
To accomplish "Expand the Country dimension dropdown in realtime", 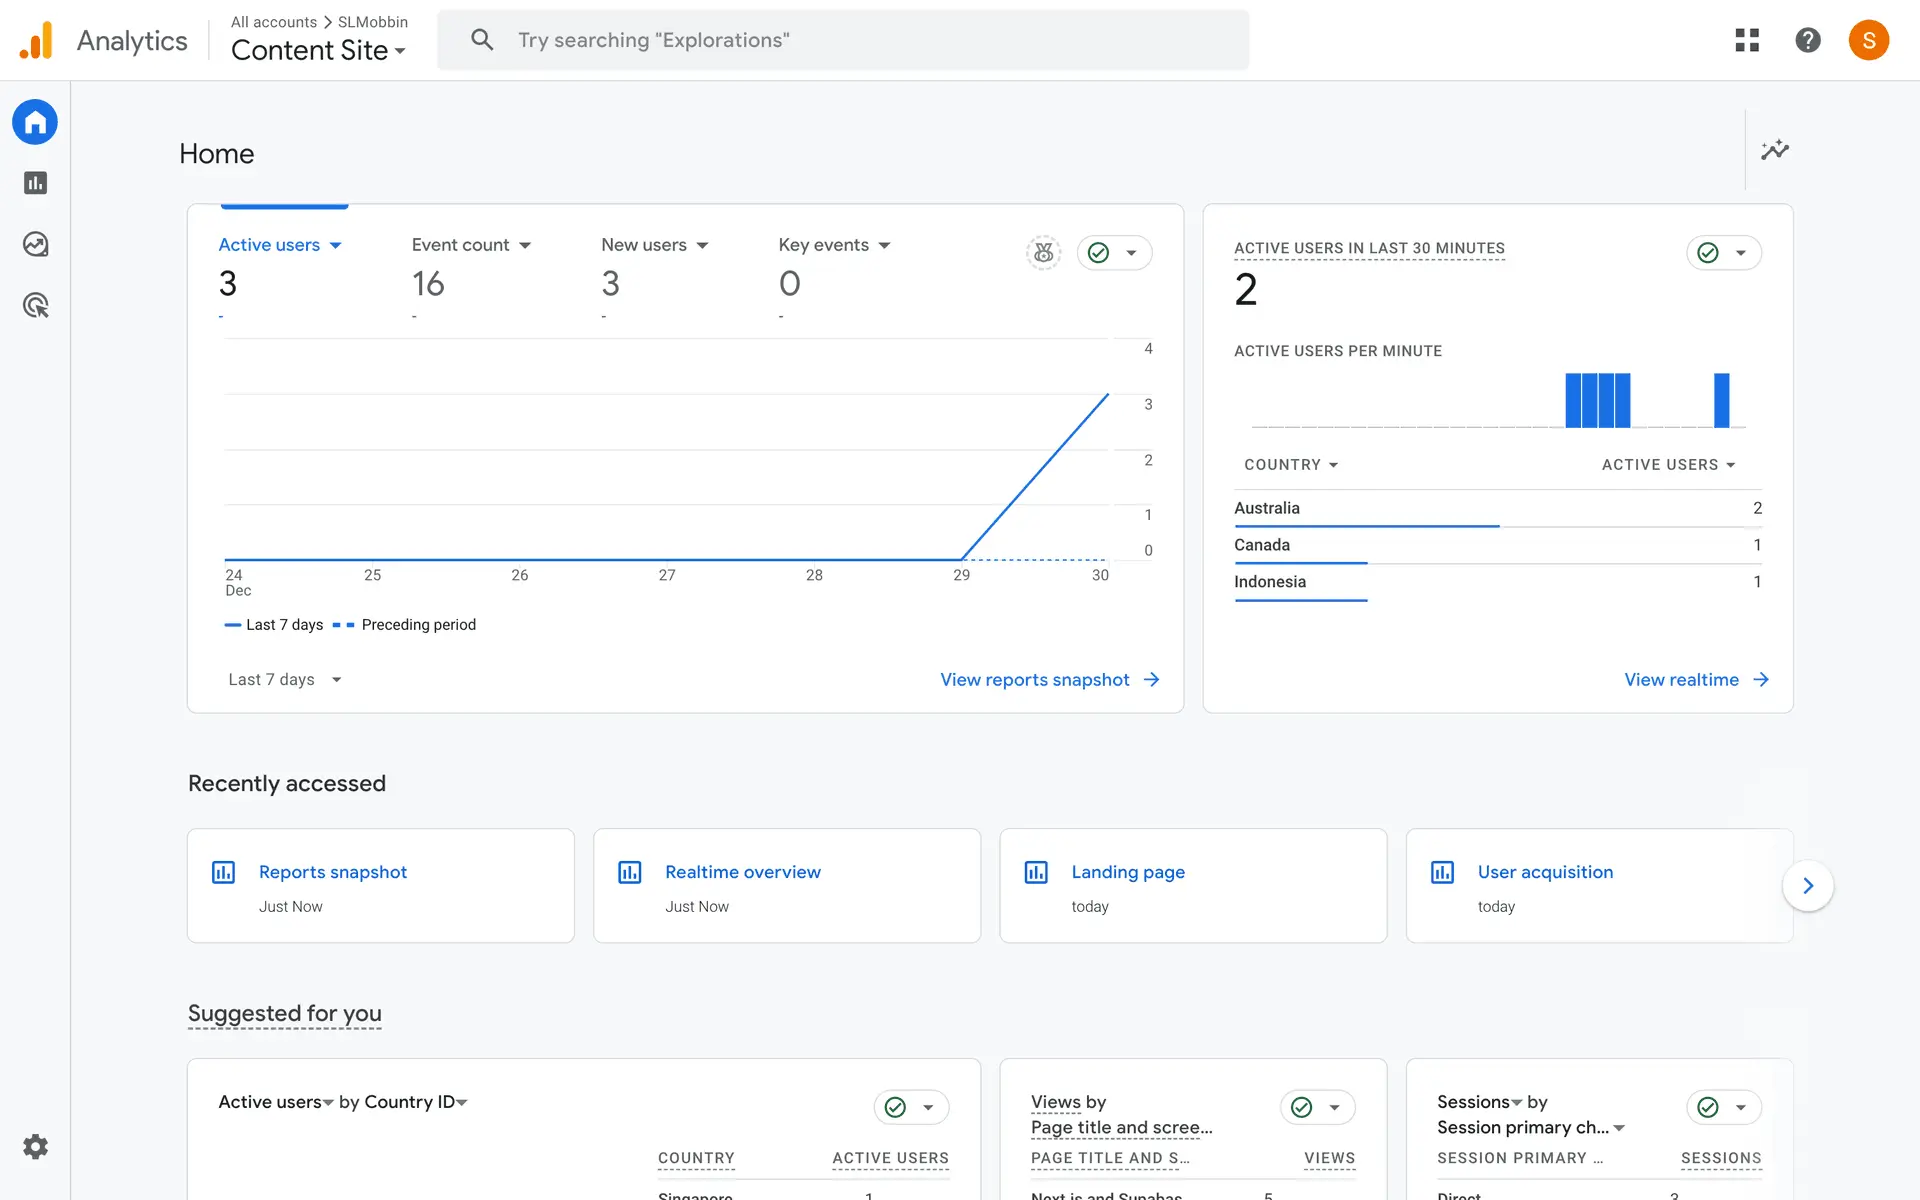I will 1290,465.
